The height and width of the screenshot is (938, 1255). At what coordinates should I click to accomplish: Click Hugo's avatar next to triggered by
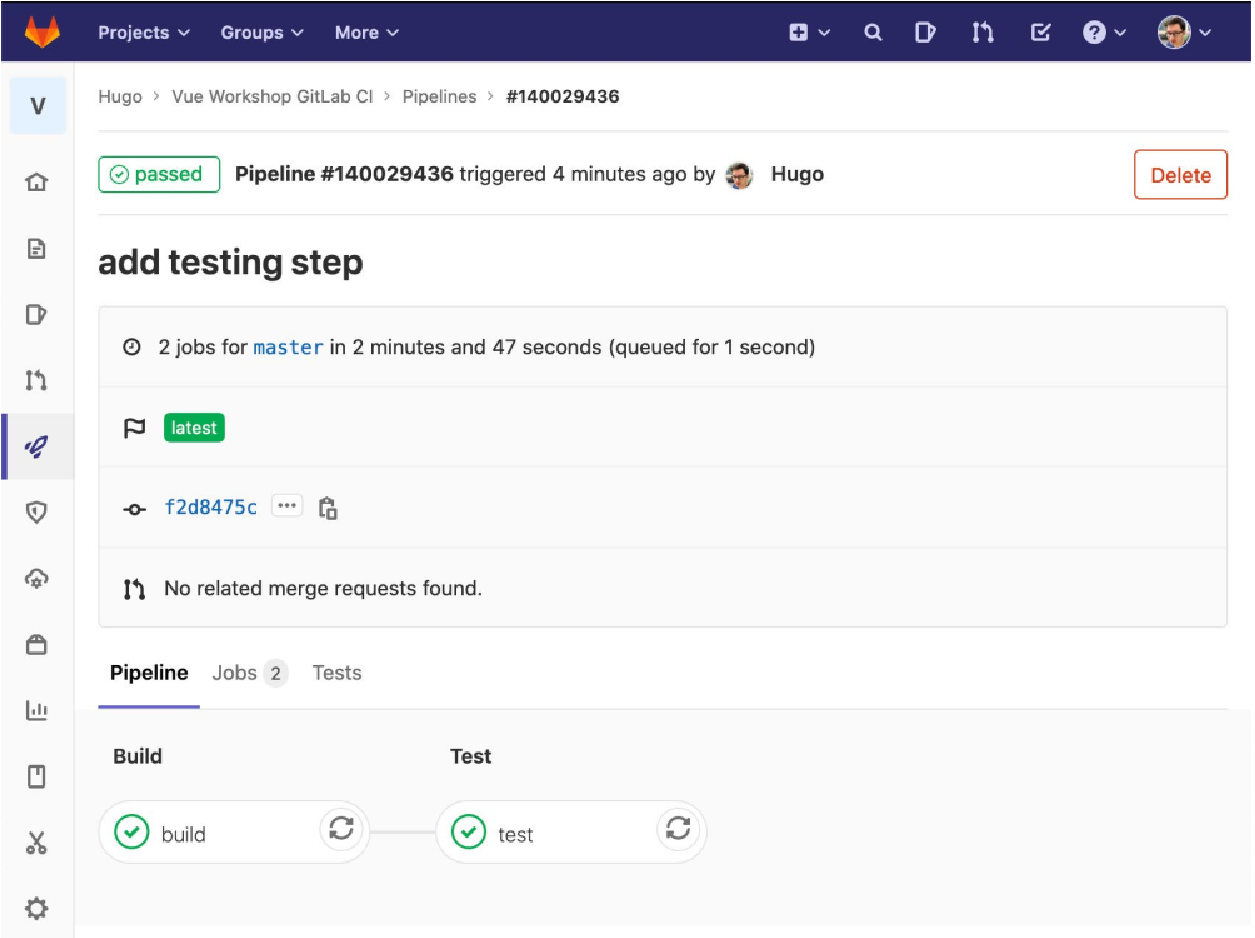tap(739, 175)
